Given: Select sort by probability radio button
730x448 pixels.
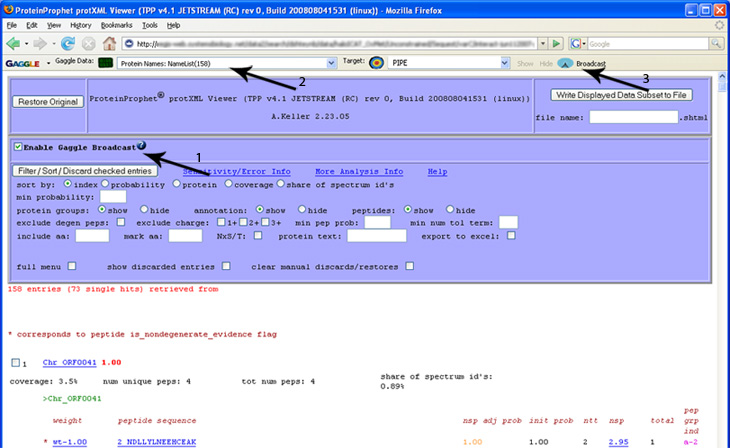Looking at the screenshot, I should (105, 184).
